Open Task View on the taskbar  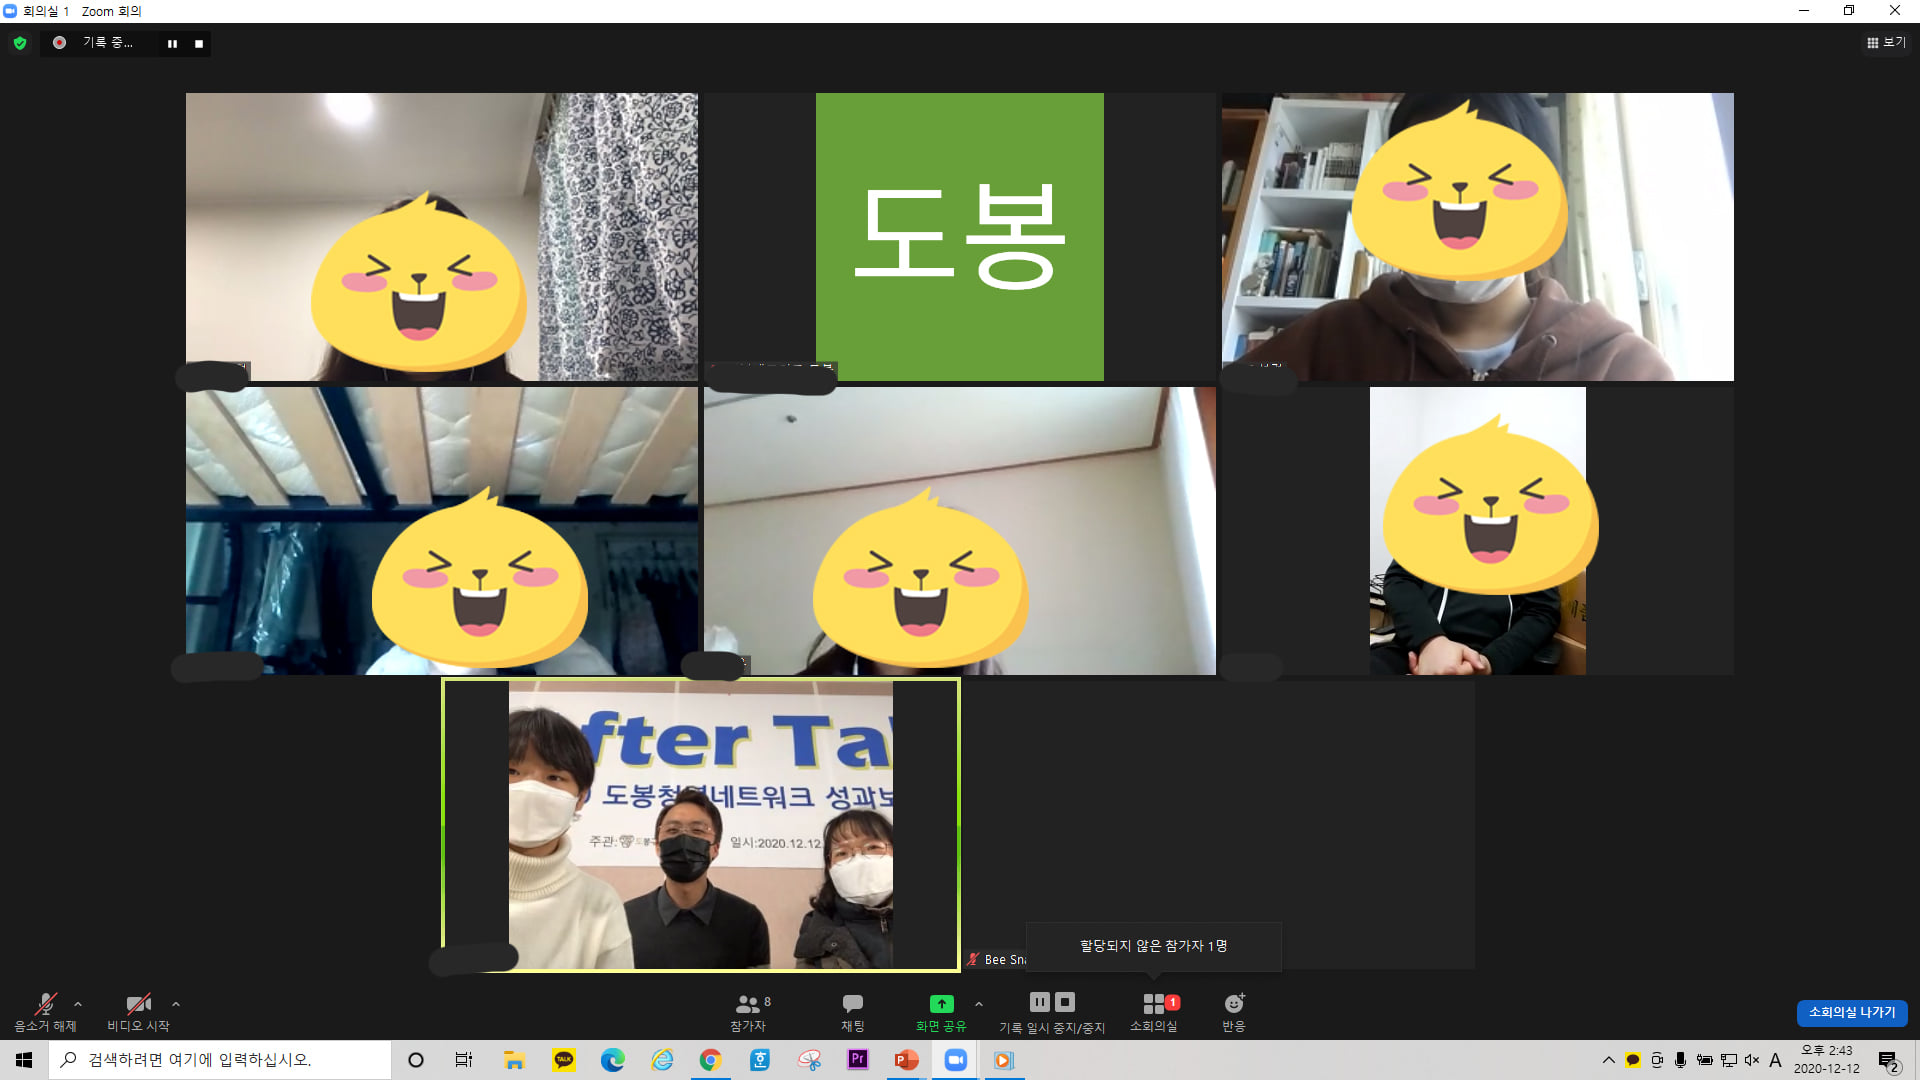[x=464, y=1060]
